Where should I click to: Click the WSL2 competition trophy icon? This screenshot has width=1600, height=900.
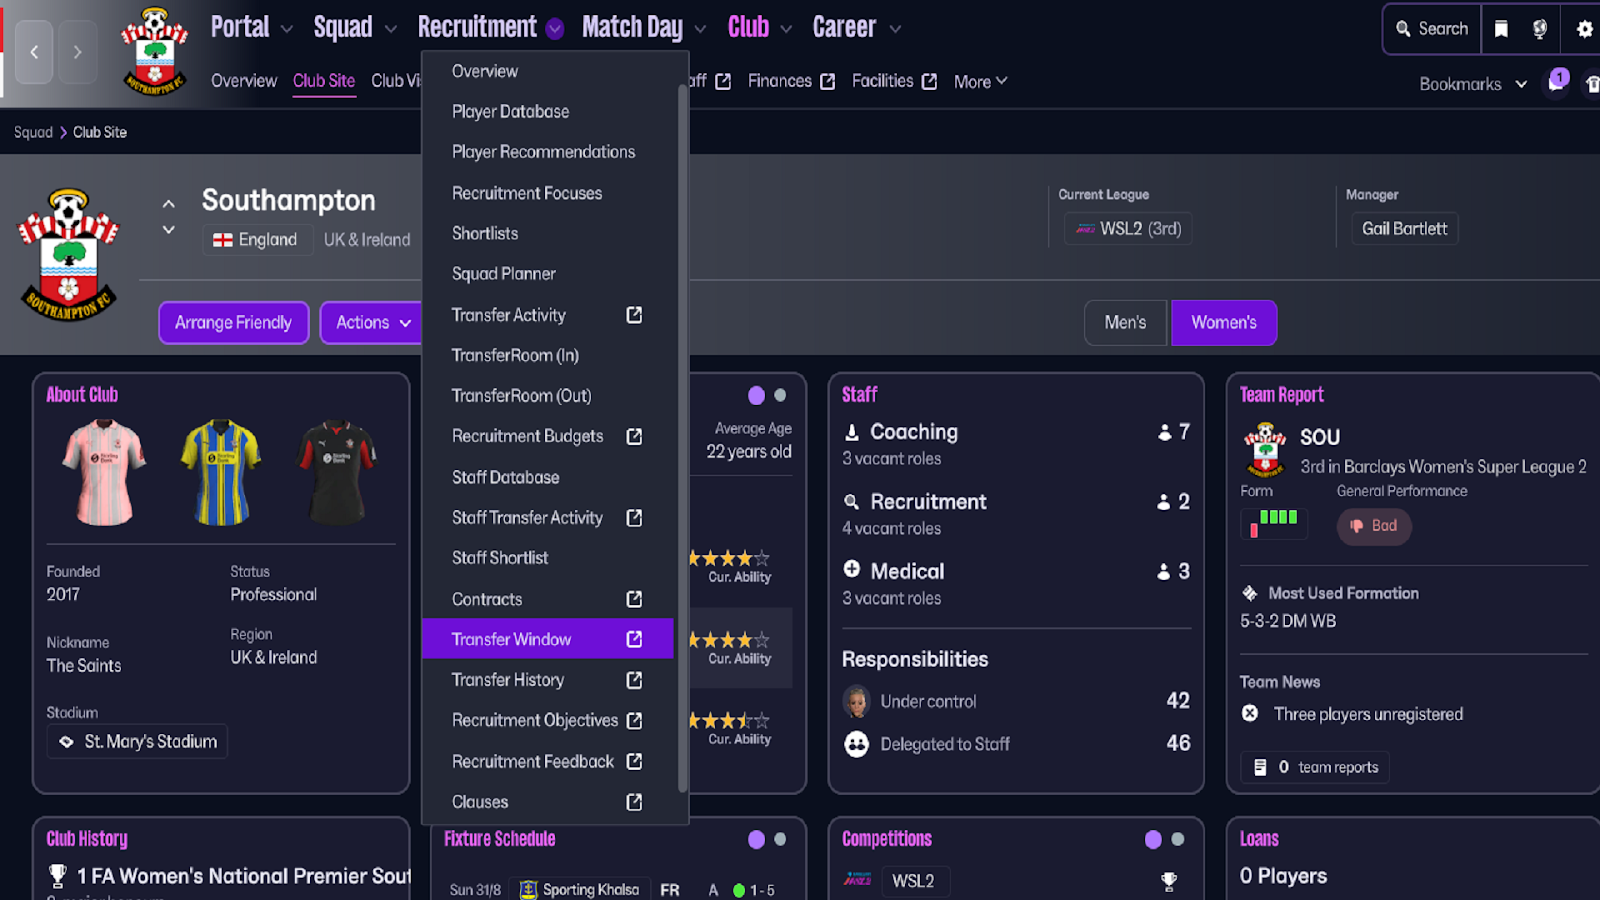coord(1168,881)
